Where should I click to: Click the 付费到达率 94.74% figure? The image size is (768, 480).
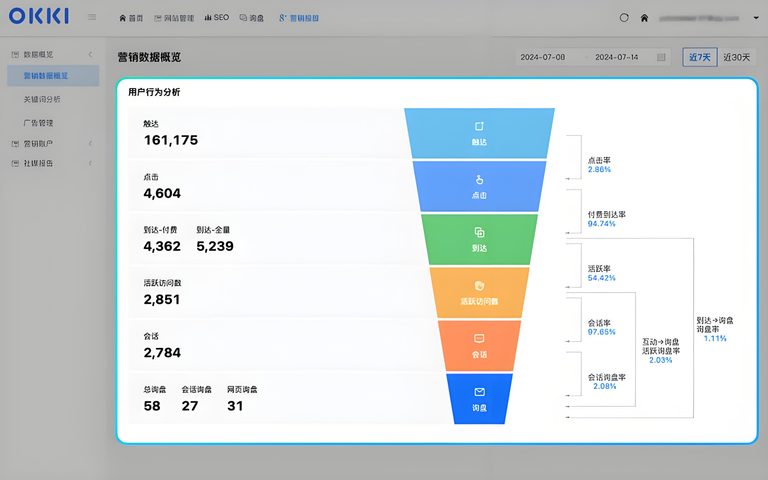(x=601, y=224)
